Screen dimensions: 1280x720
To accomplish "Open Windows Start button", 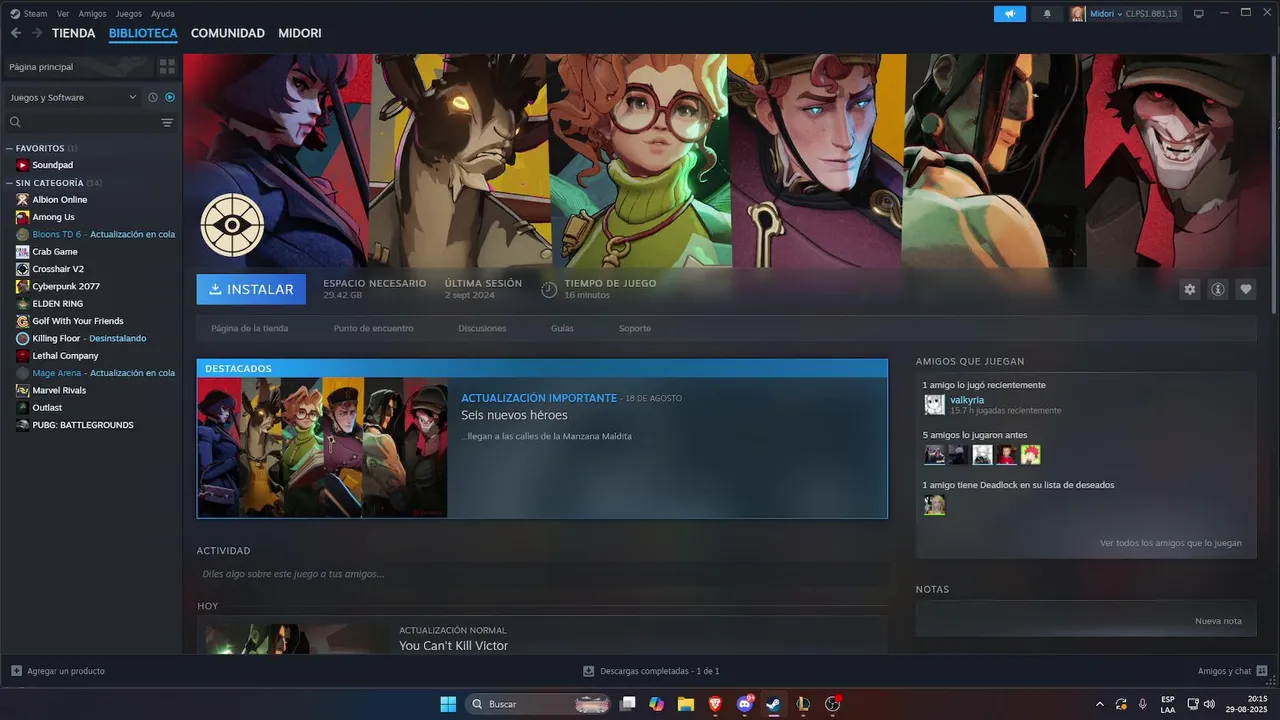I will (448, 704).
